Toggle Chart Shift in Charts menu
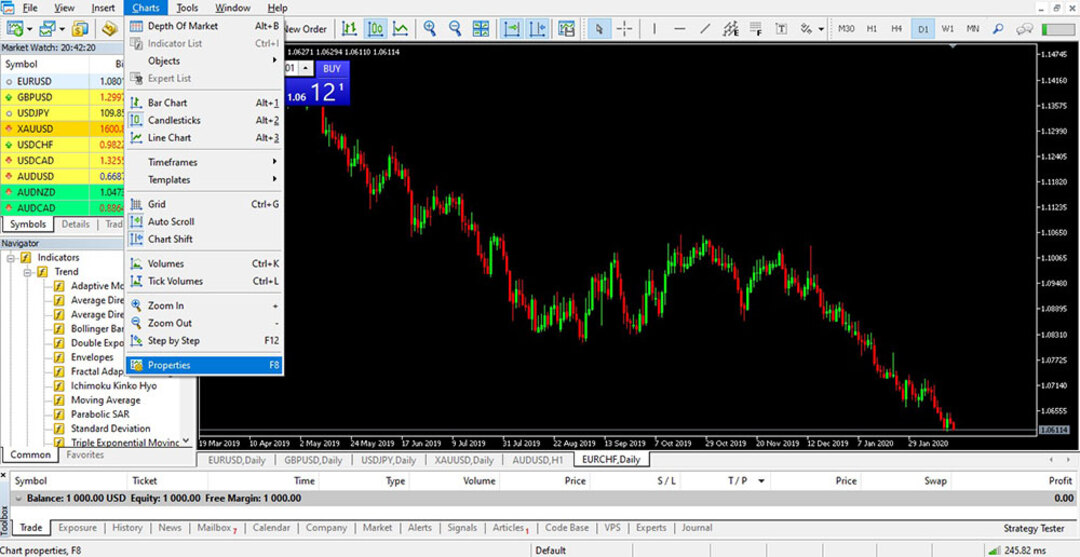 170,239
